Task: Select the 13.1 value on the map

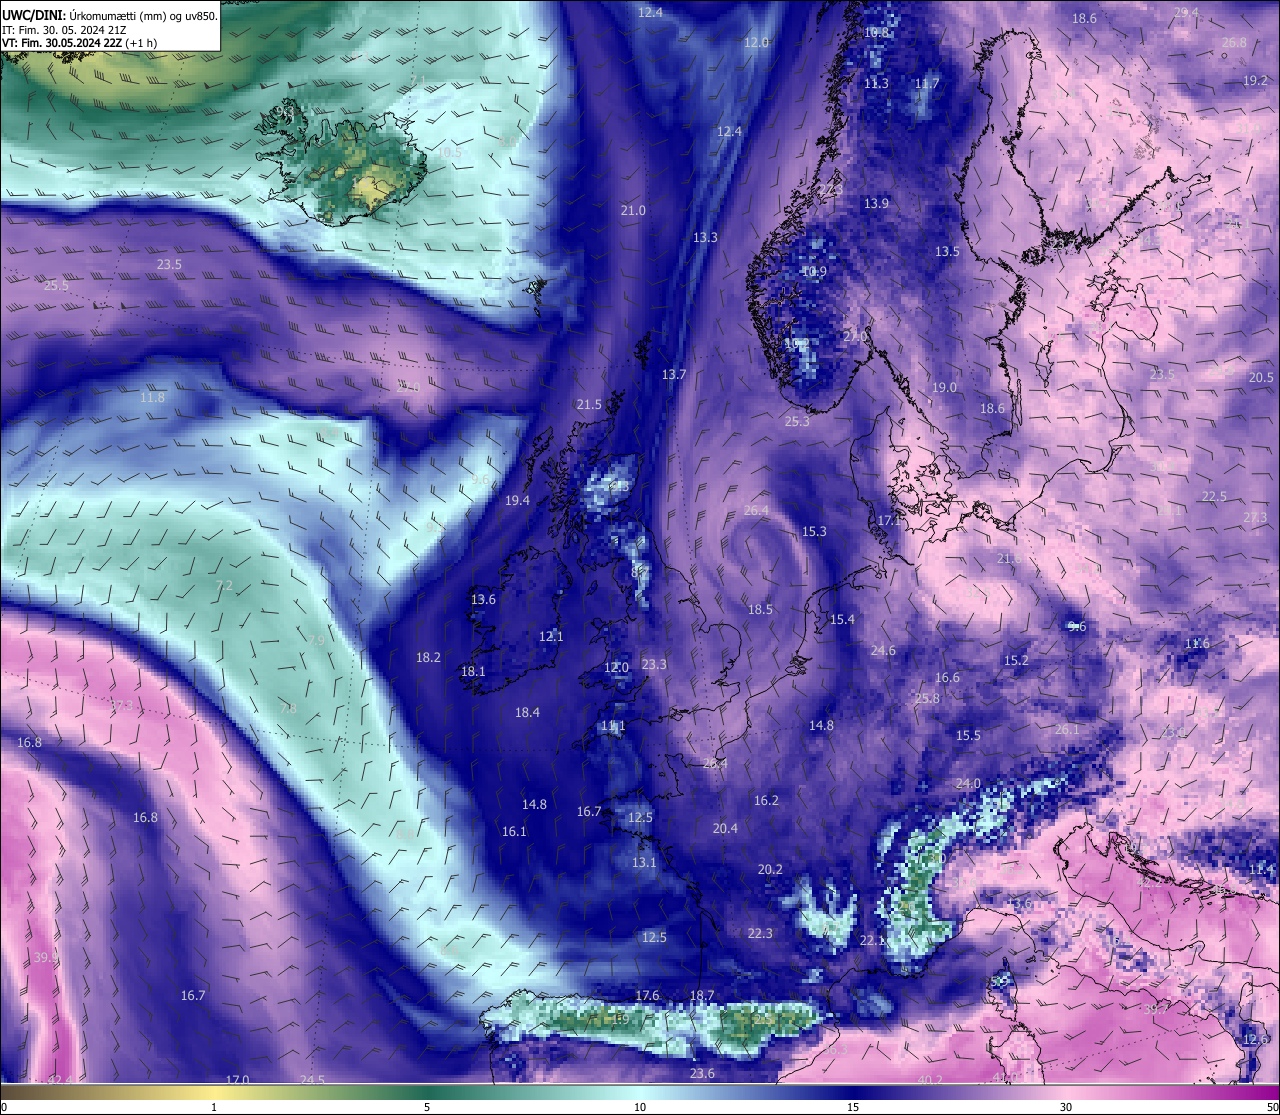Action: click(644, 862)
